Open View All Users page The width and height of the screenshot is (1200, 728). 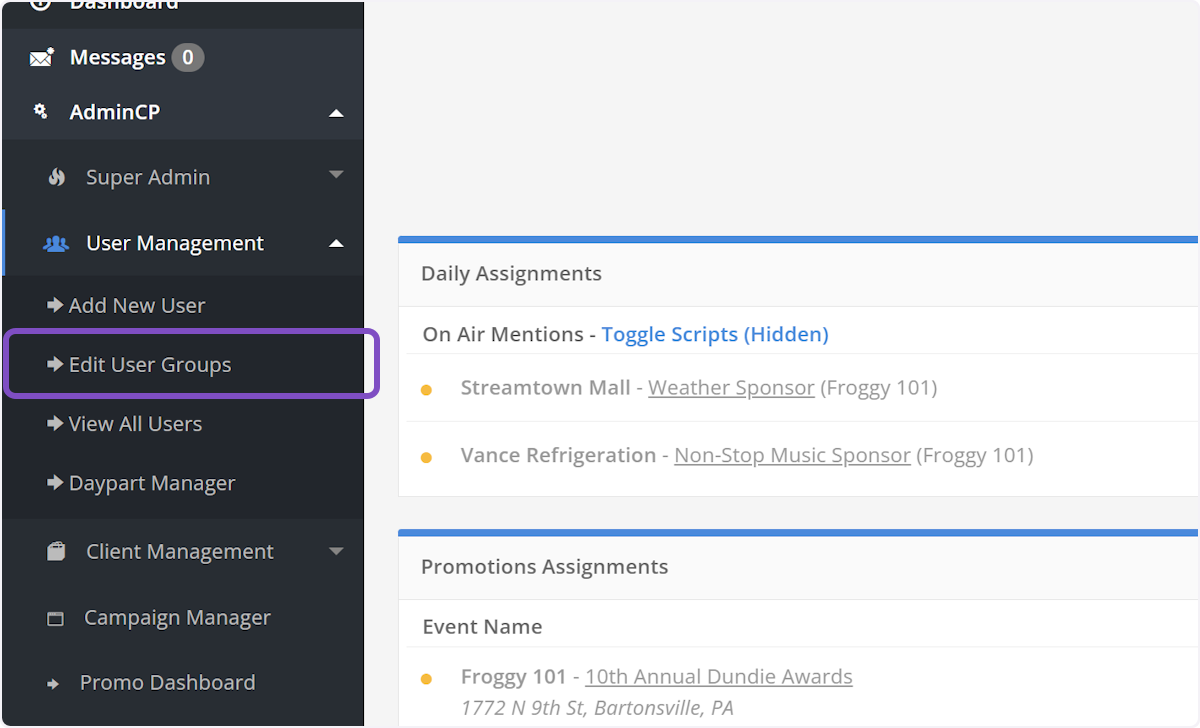135,424
